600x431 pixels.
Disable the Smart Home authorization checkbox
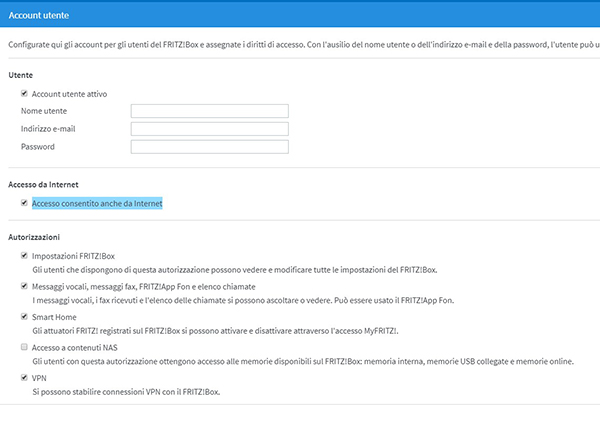pyautogui.click(x=24, y=317)
